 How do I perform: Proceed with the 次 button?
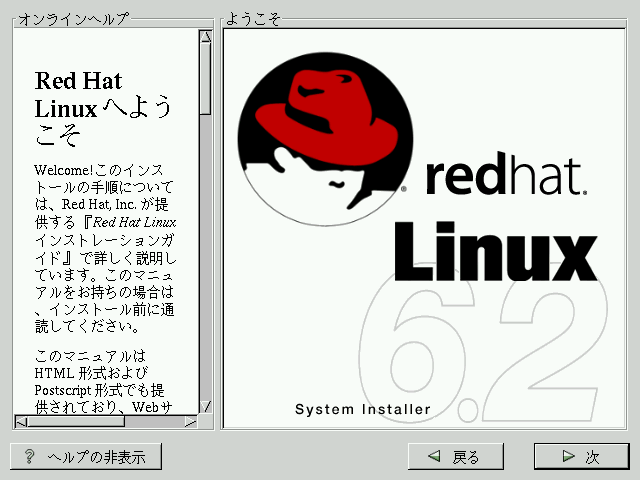[x=581, y=457]
